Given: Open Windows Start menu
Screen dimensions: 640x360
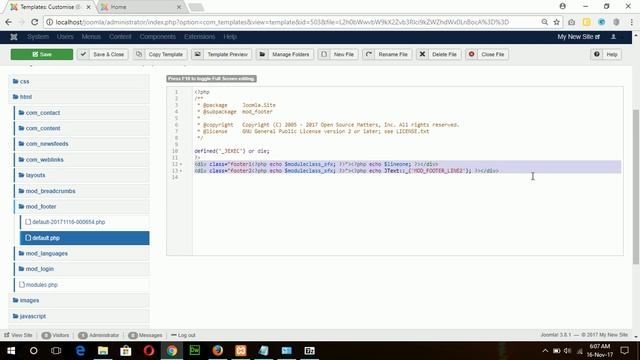Looking at the screenshot, I should click(x=11, y=351).
